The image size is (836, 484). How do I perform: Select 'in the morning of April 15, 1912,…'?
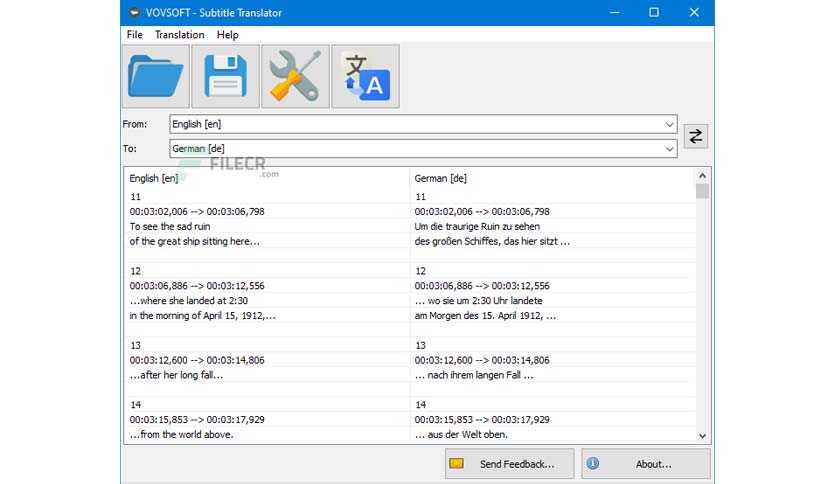click(x=203, y=316)
